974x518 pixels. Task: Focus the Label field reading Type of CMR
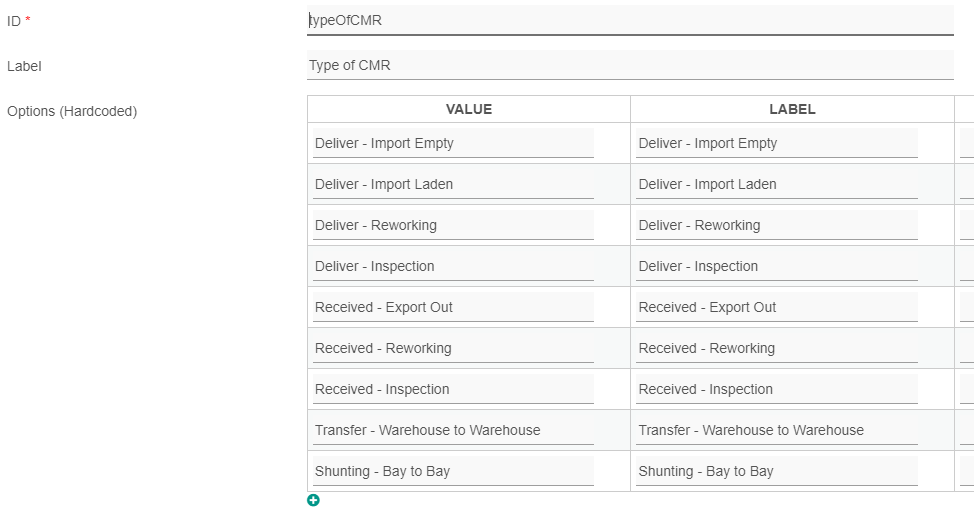(x=630, y=66)
